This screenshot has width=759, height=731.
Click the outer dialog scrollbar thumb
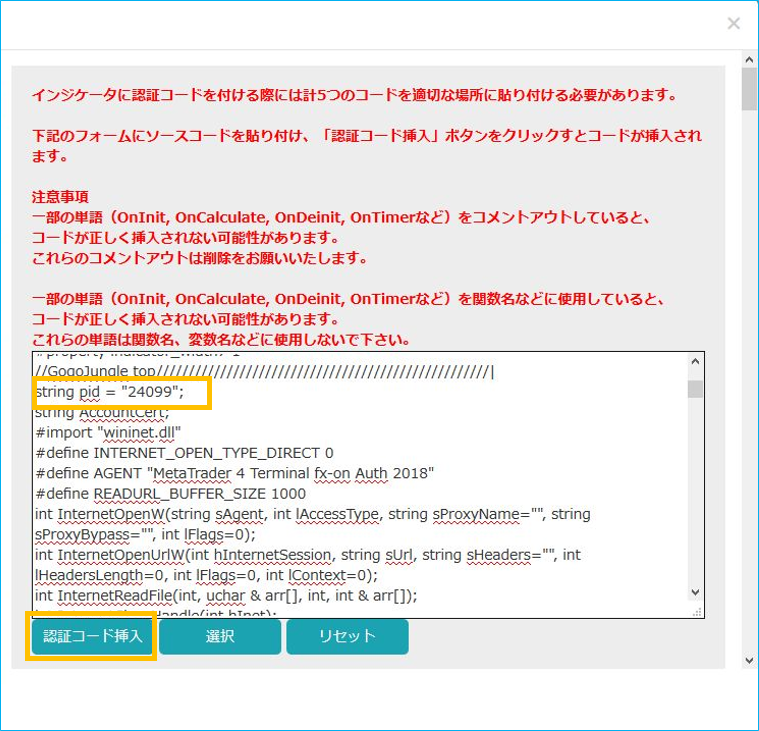point(749,89)
